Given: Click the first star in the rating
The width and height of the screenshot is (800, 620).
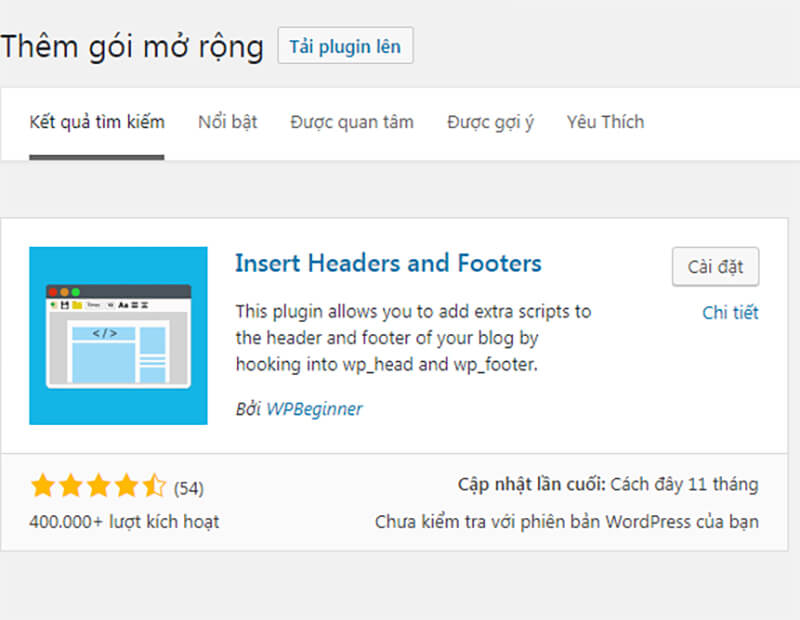Looking at the screenshot, I should [x=44, y=485].
